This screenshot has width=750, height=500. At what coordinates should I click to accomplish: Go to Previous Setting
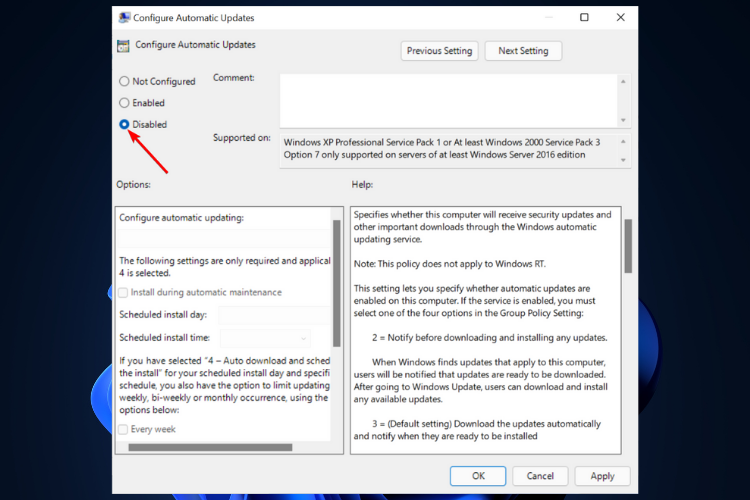pyautogui.click(x=438, y=51)
